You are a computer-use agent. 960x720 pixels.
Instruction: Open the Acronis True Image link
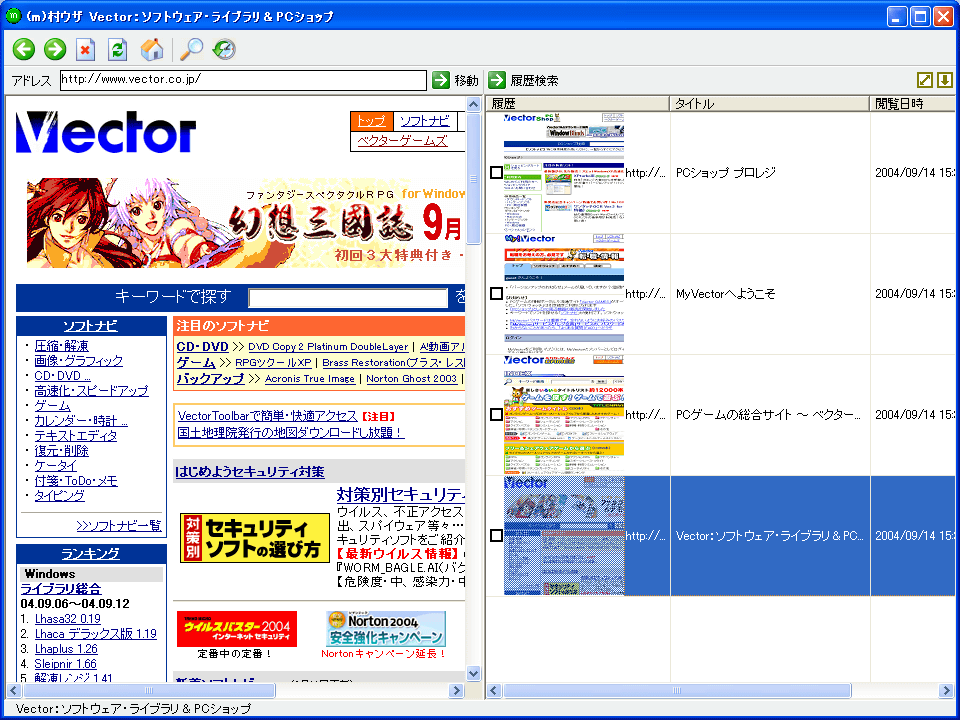pyautogui.click(x=310, y=378)
